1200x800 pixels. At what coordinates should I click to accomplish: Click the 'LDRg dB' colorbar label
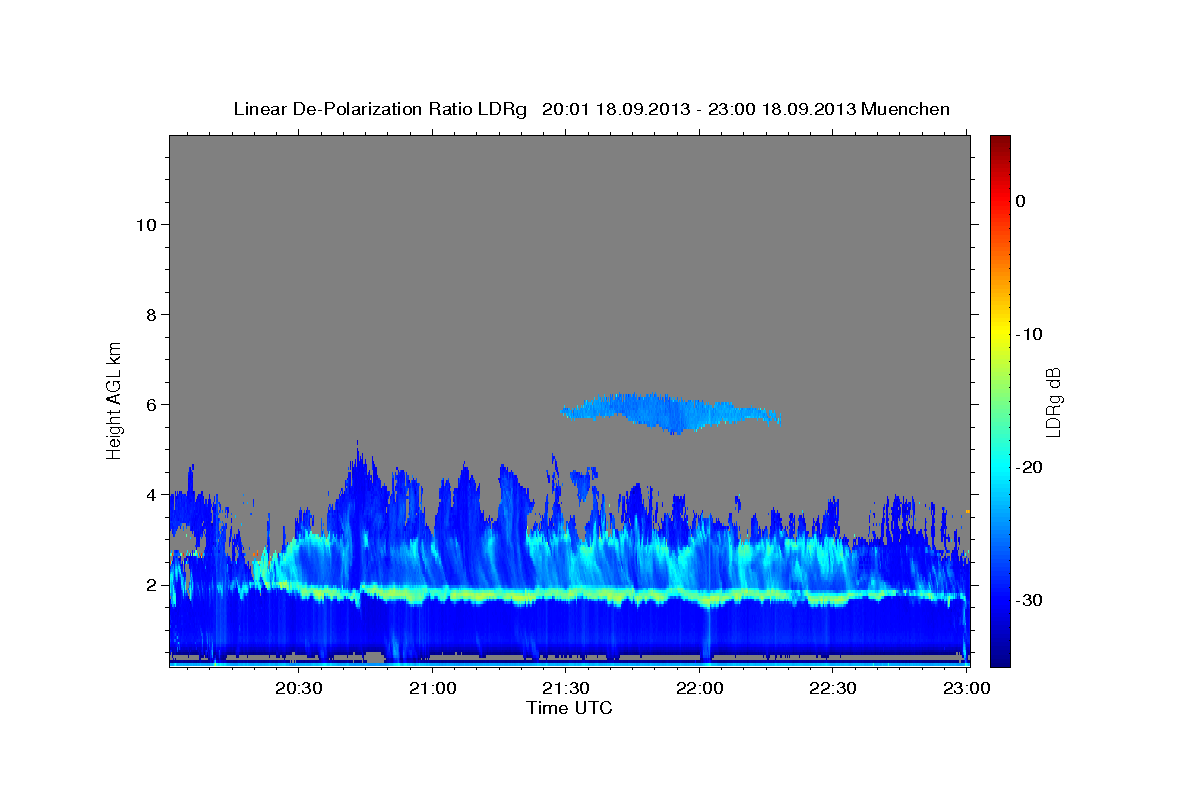coord(1053,402)
